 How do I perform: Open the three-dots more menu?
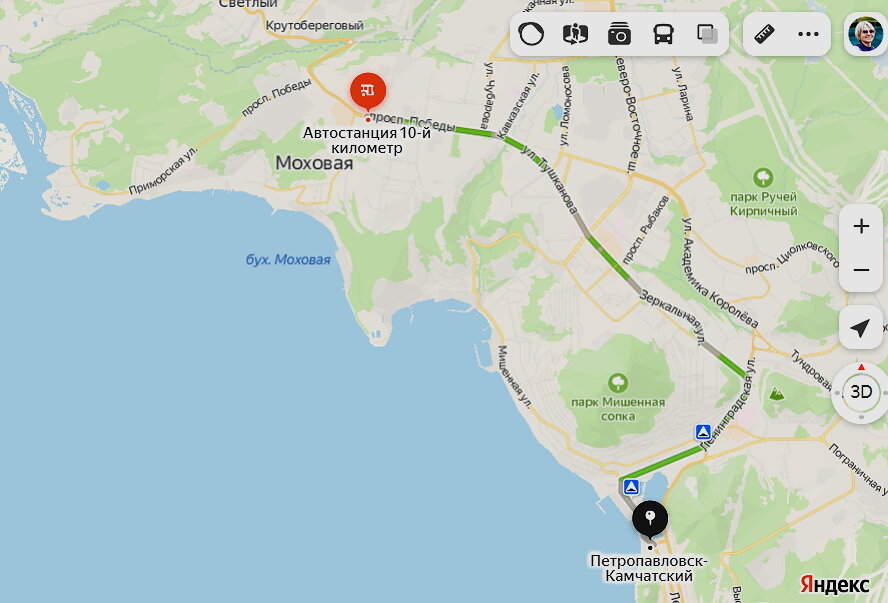pos(808,34)
